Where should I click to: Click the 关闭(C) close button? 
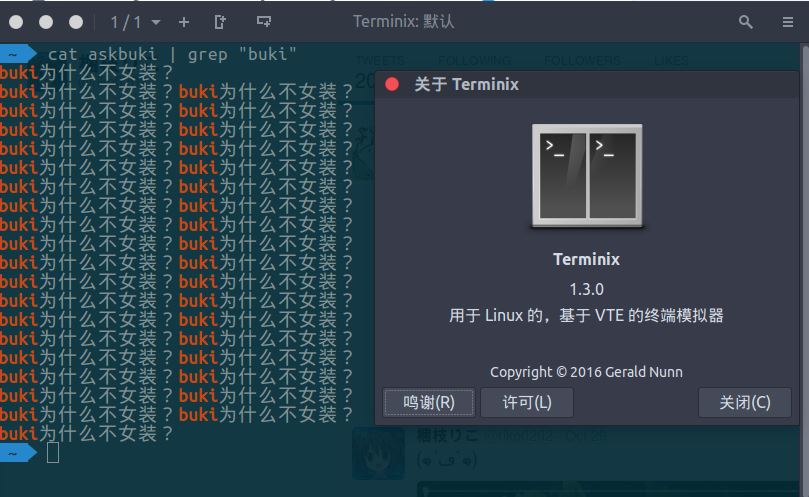click(745, 402)
